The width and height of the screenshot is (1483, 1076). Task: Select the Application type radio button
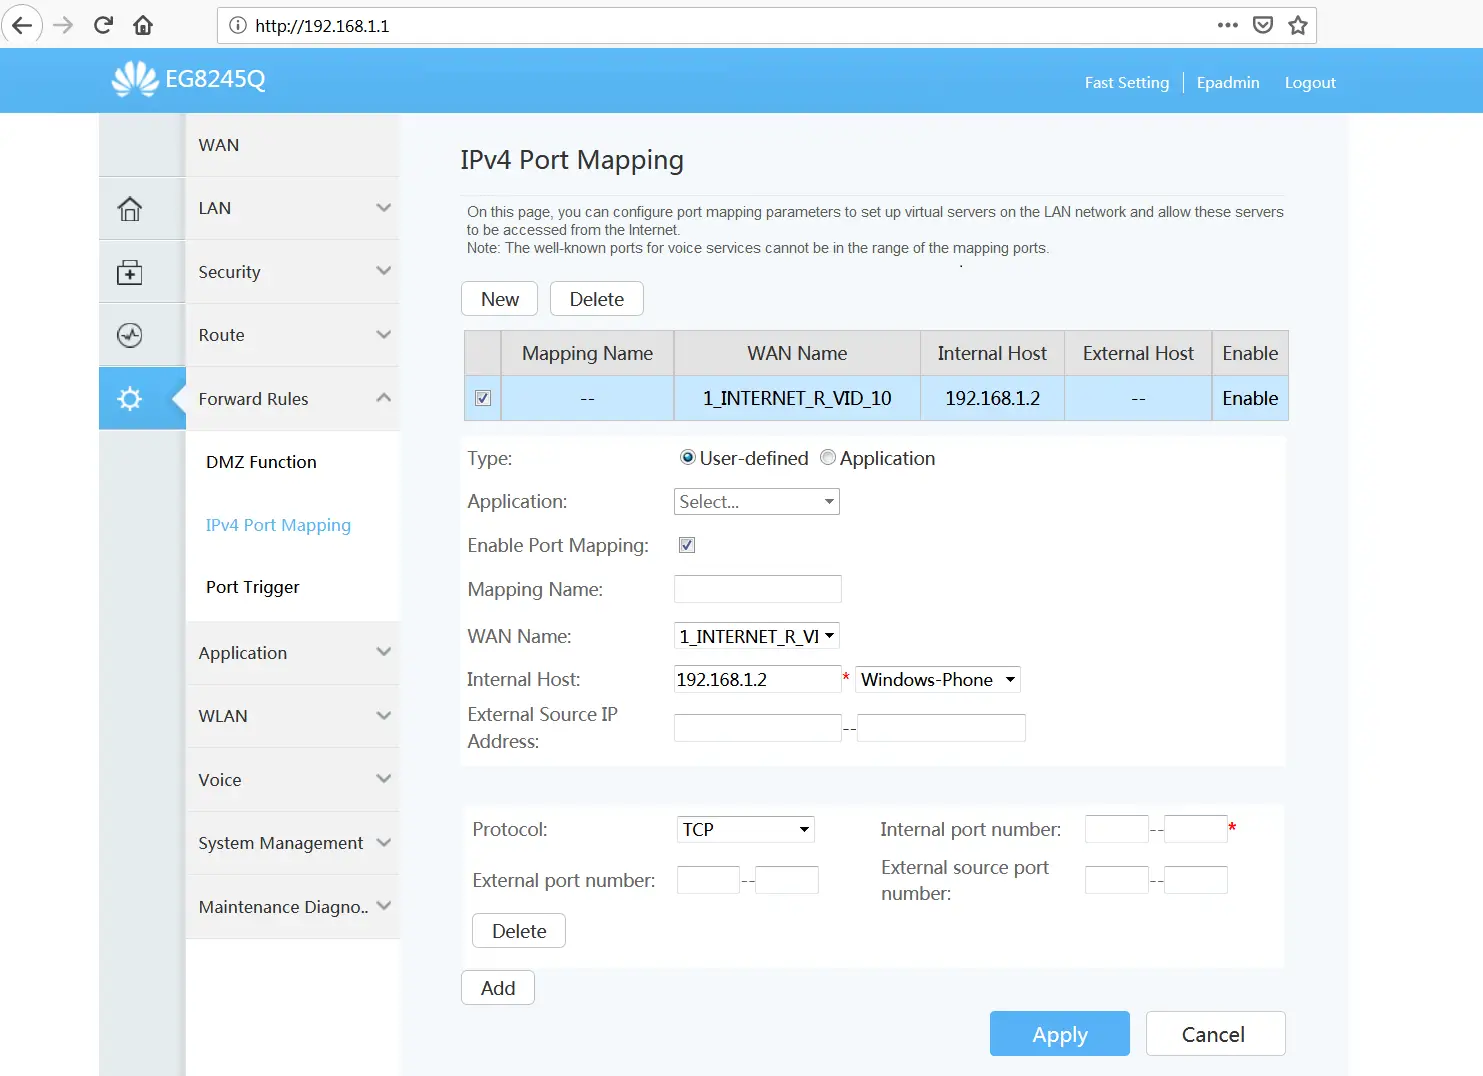[x=828, y=458]
